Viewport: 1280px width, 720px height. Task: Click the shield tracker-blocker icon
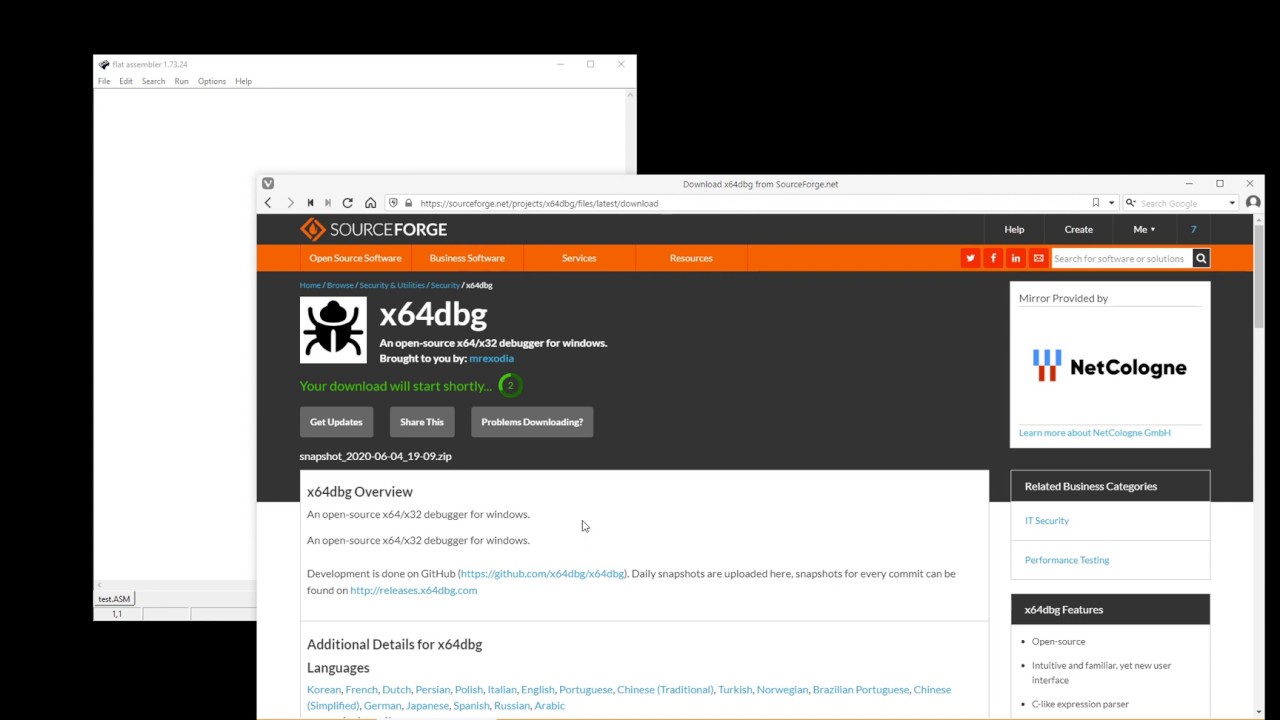[393, 203]
